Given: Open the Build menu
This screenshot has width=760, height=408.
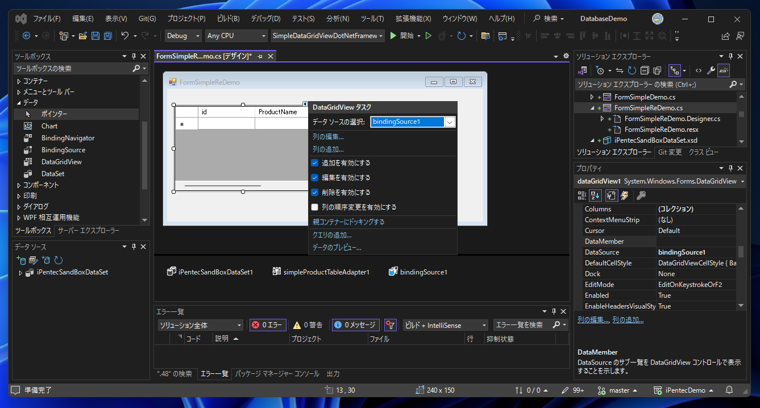Looking at the screenshot, I should tap(228, 19).
